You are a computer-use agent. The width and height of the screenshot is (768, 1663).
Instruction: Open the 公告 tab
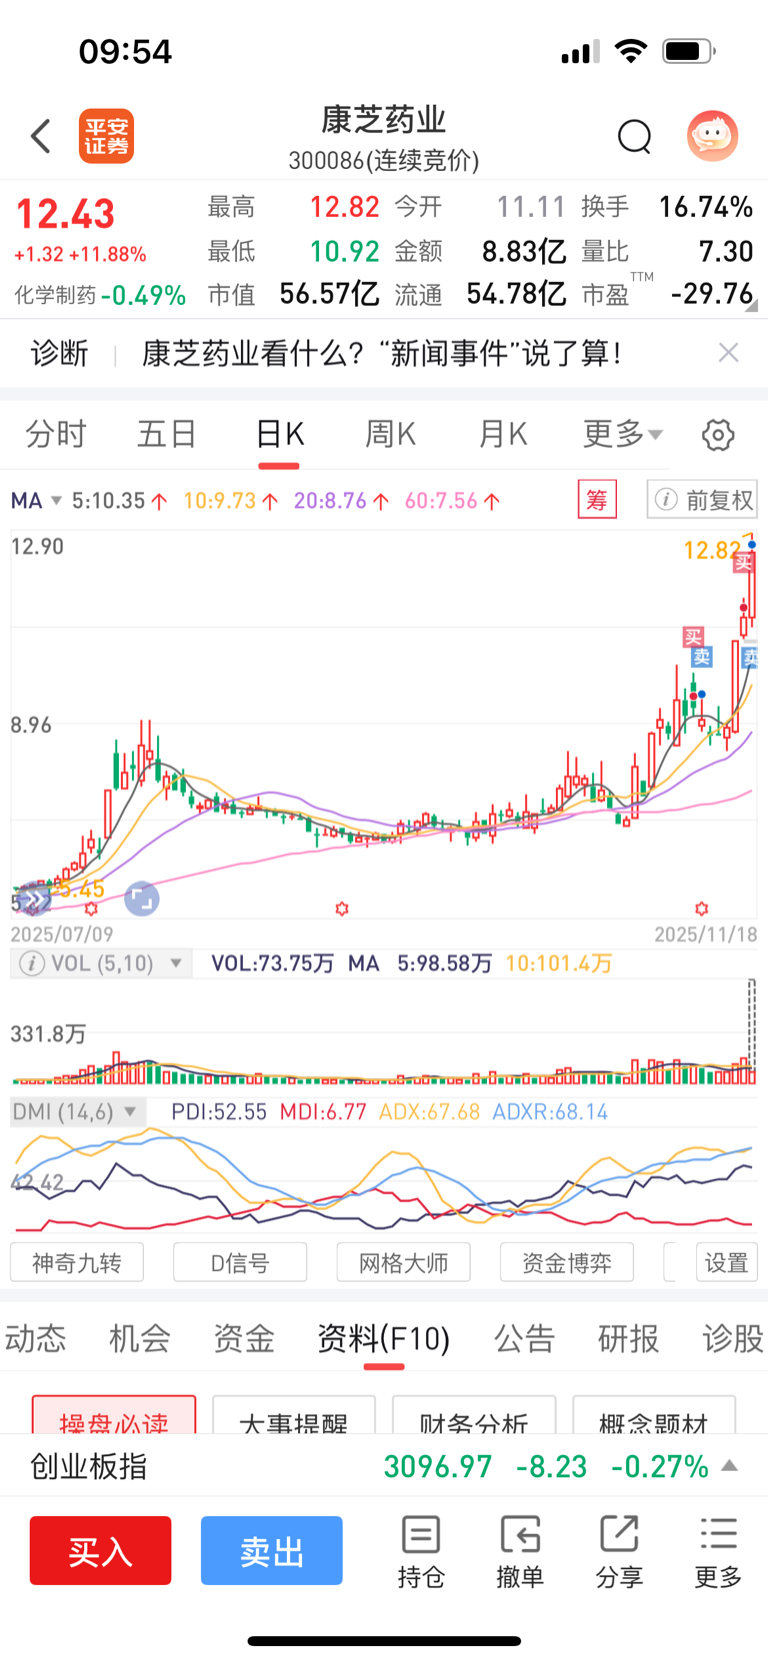click(524, 1338)
